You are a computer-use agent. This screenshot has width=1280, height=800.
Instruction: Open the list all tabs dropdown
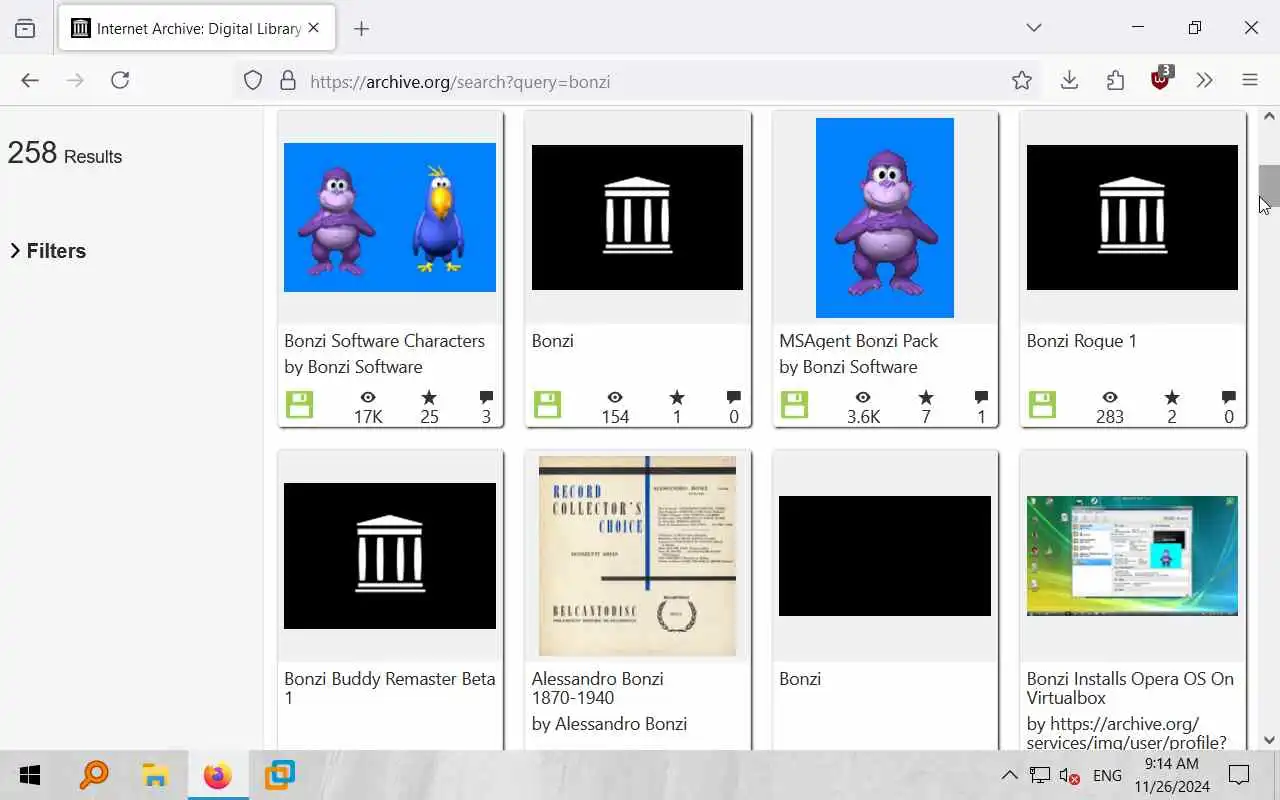coord(1034,28)
